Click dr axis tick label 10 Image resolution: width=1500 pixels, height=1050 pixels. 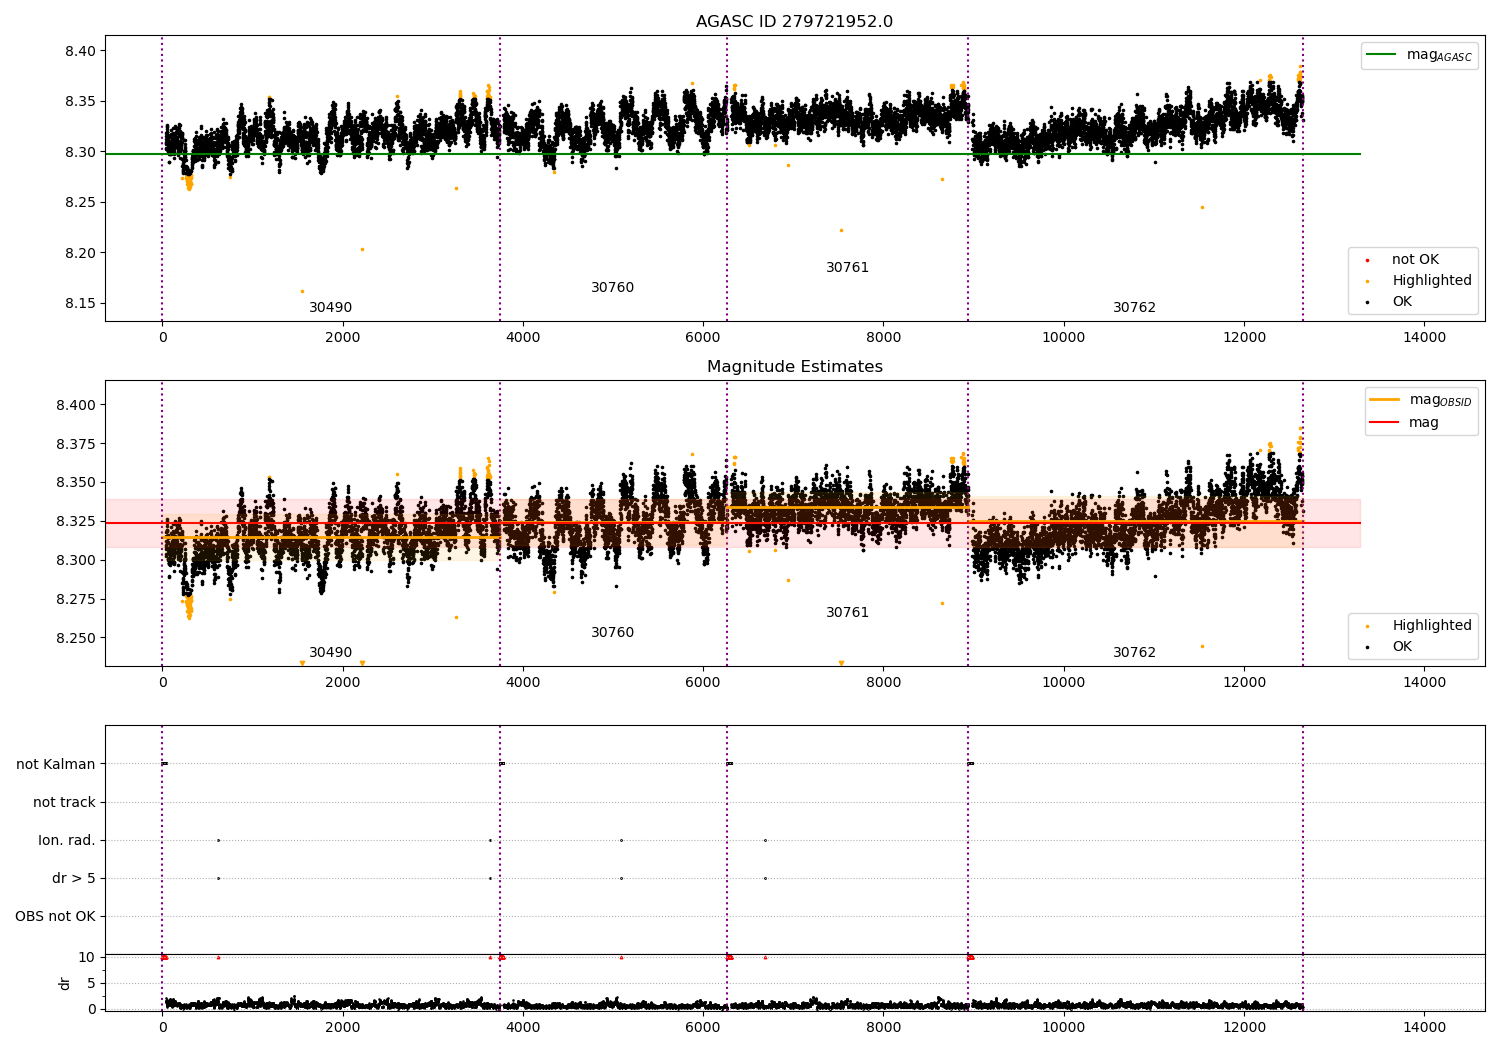pos(86,958)
